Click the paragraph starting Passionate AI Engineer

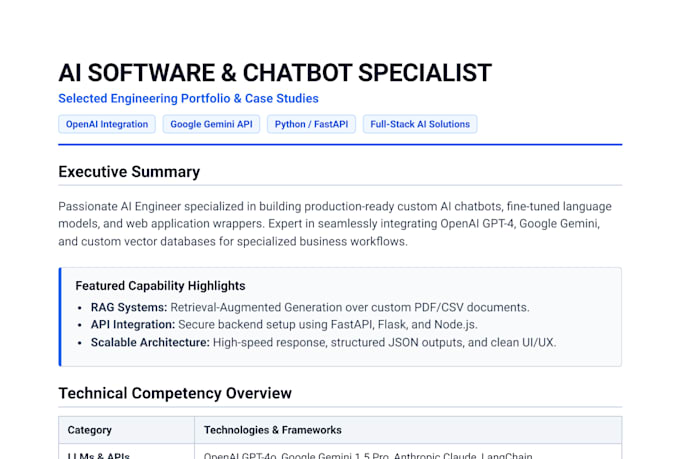[x=335, y=224]
